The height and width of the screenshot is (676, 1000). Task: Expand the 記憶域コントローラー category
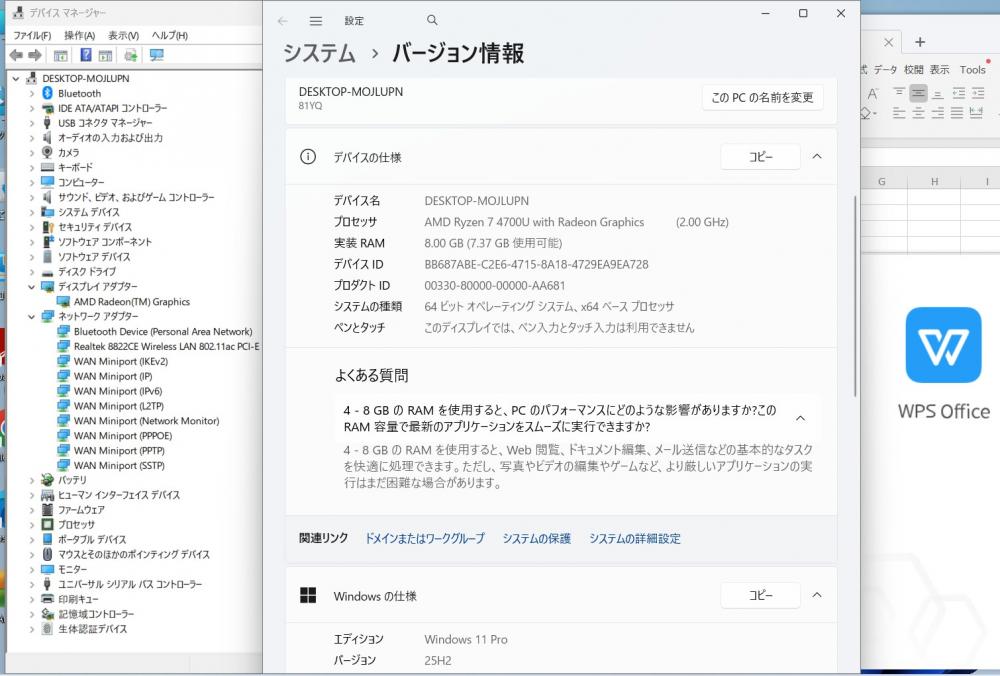(31, 614)
